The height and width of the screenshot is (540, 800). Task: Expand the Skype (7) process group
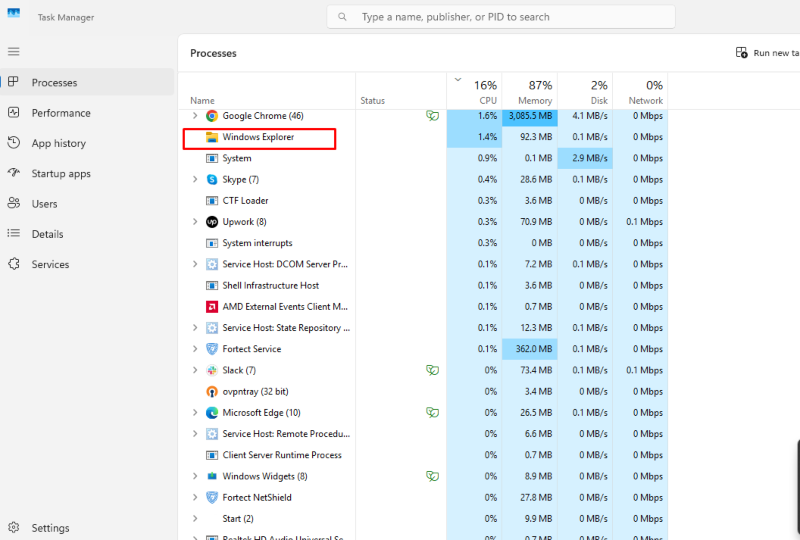click(195, 179)
